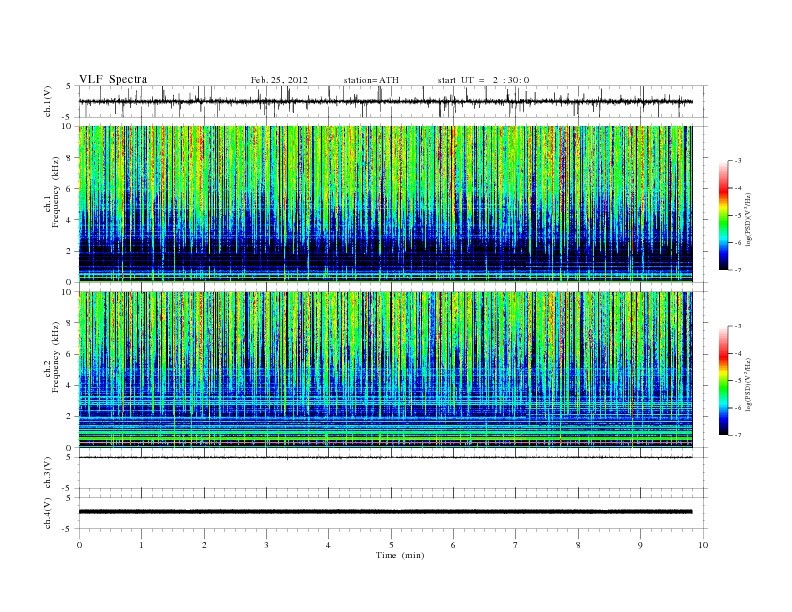The width and height of the screenshot is (792, 612).
Task: Click the "4" kHz tick of ch.1 frequency axis
Action: (x=69, y=220)
